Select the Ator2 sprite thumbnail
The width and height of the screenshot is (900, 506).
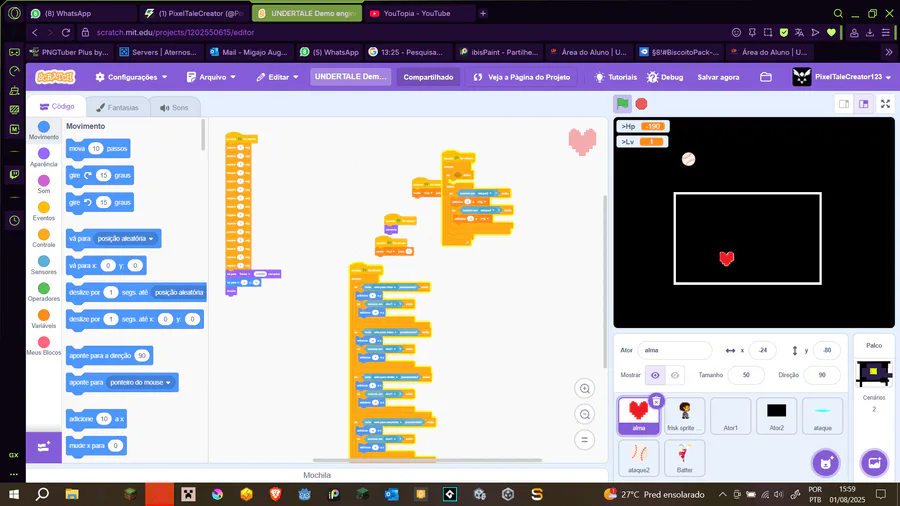point(777,415)
